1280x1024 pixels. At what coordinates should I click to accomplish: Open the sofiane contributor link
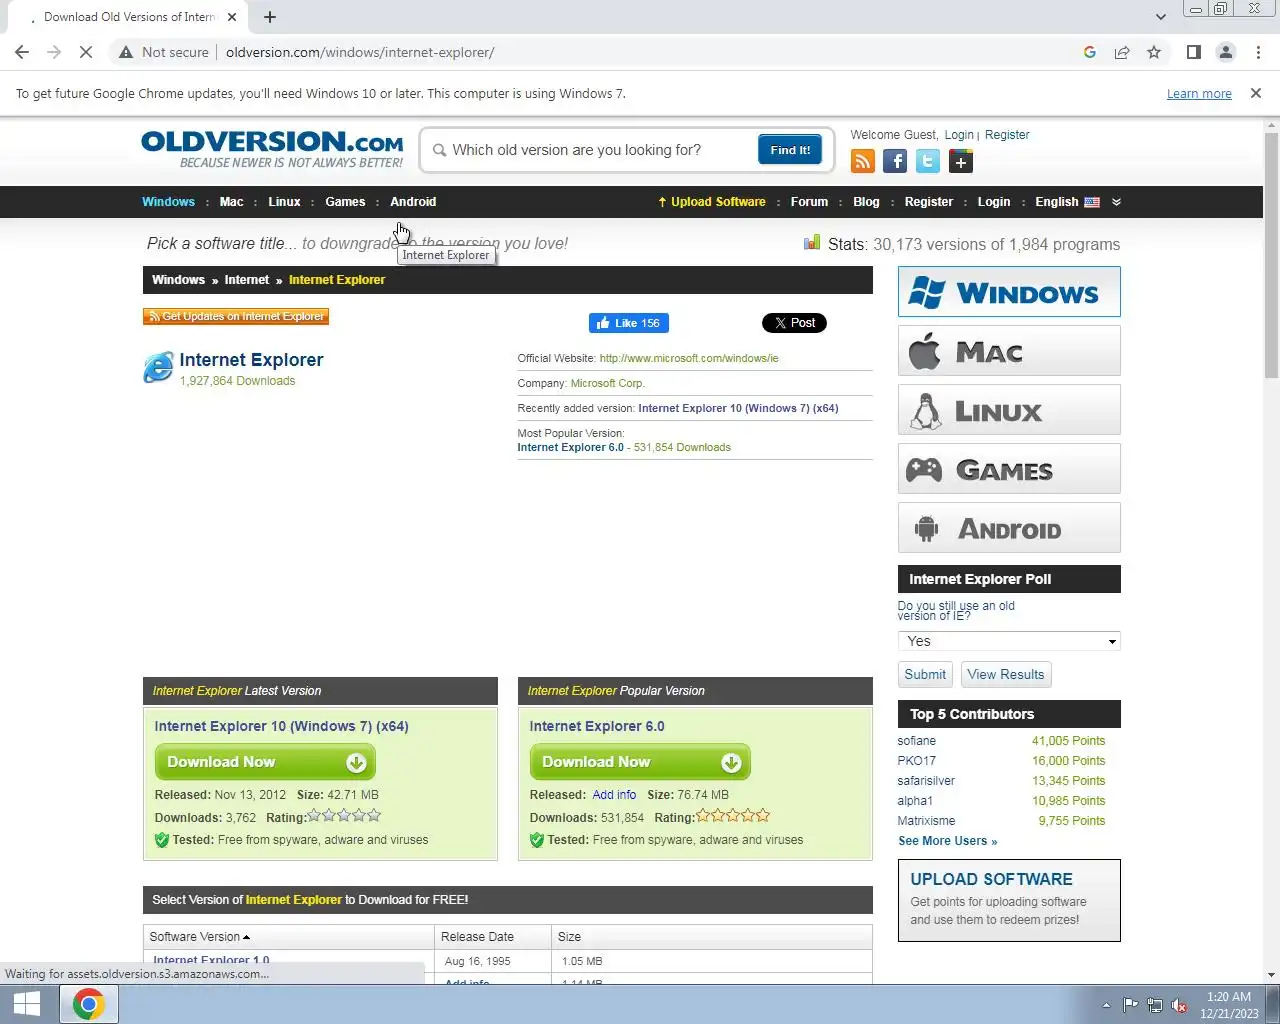917,741
